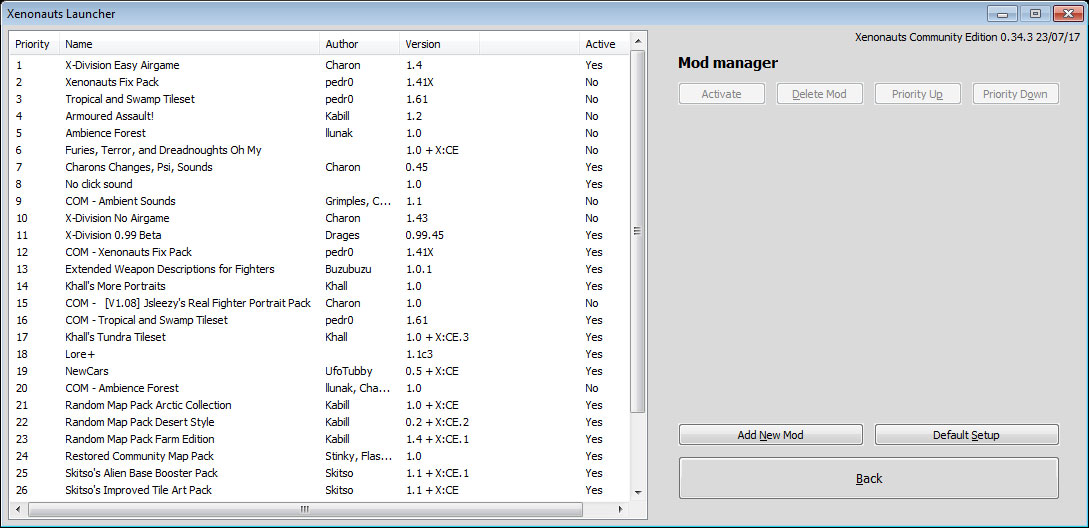Viewport: 1089px width, 528px height.
Task: Sort mods by Name column header
Action: tap(190, 44)
